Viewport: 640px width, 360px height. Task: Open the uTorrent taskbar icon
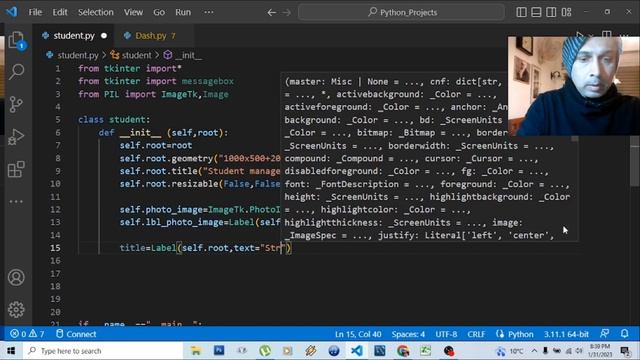pos(265,351)
